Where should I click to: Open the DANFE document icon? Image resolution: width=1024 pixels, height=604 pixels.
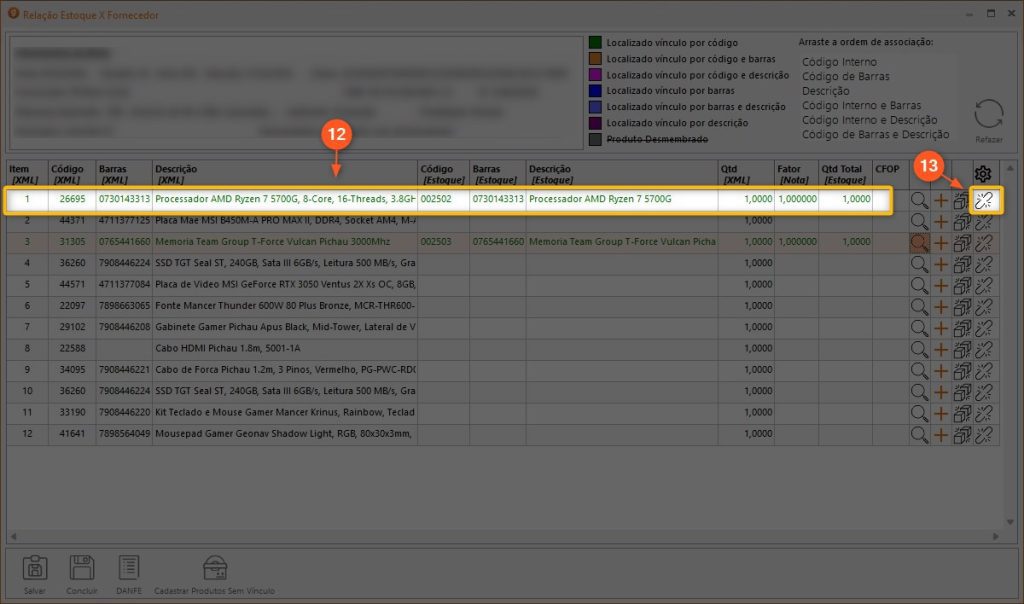tap(128, 570)
